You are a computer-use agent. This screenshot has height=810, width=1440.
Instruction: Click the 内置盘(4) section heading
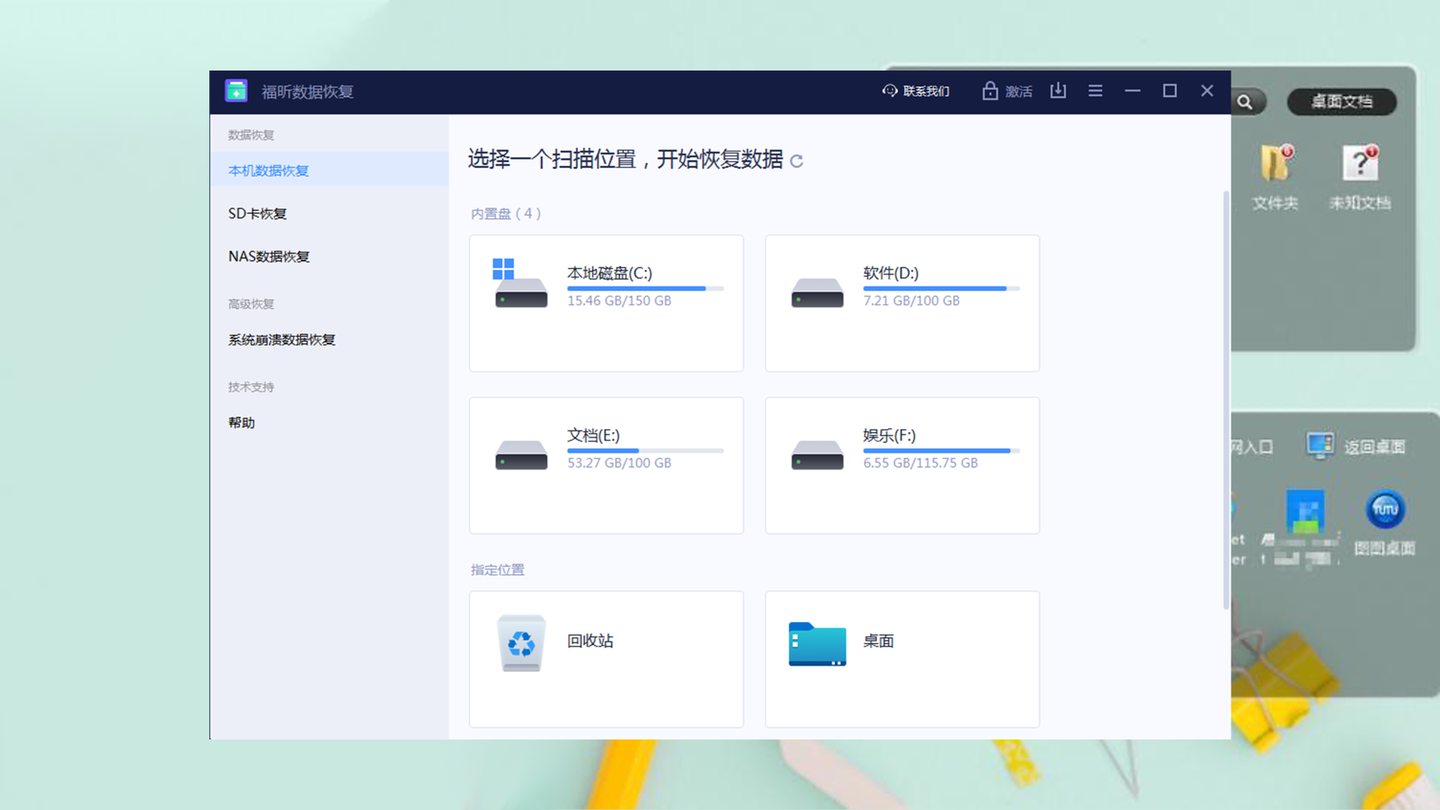click(x=506, y=213)
